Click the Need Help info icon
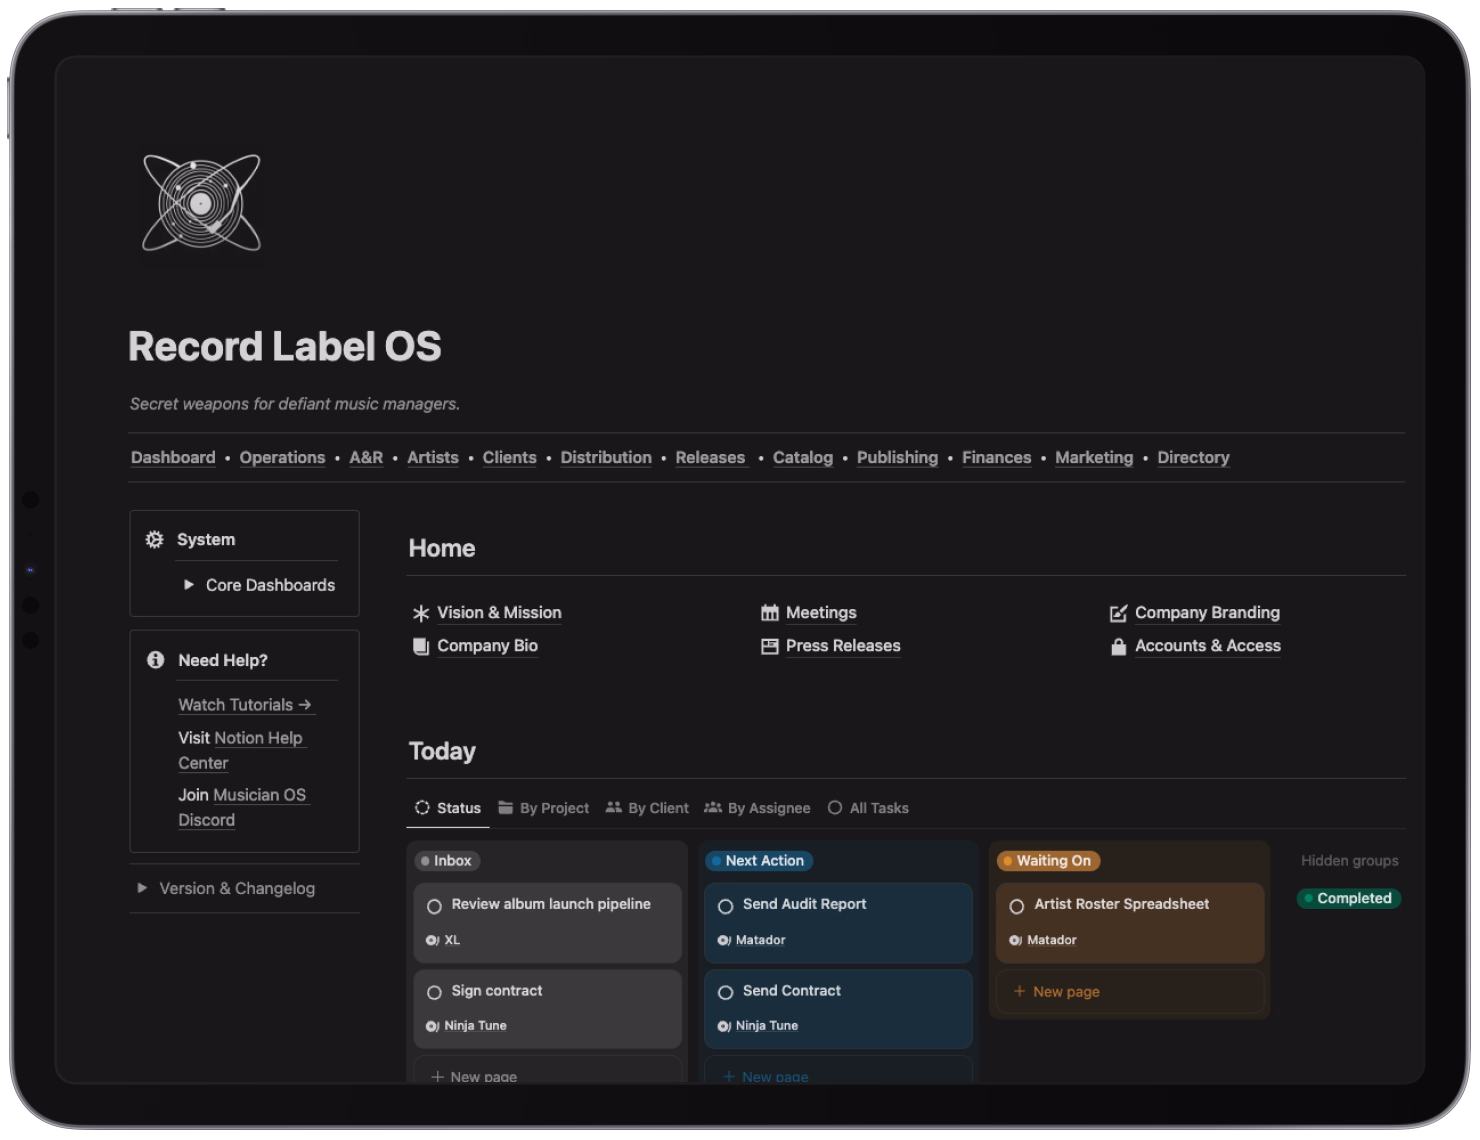 tap(155, 660)
